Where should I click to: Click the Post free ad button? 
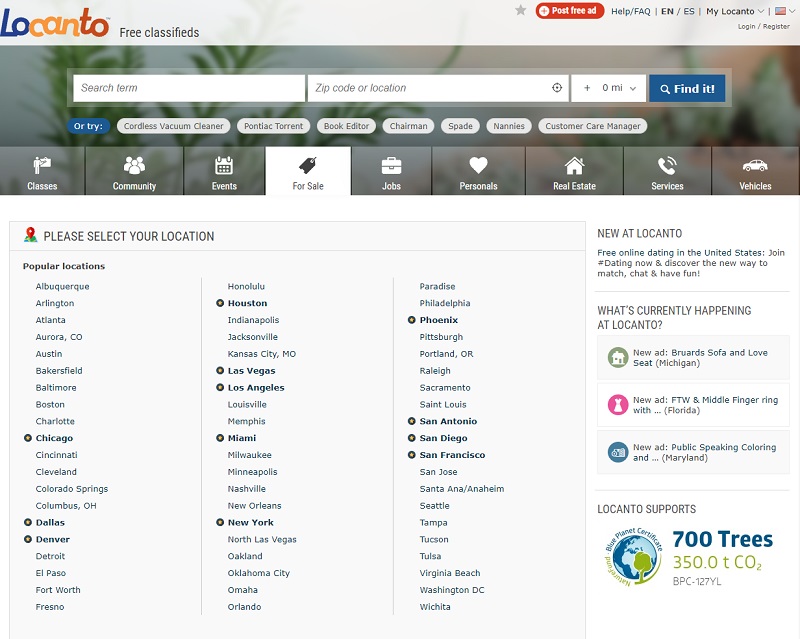tap(569, 10)
